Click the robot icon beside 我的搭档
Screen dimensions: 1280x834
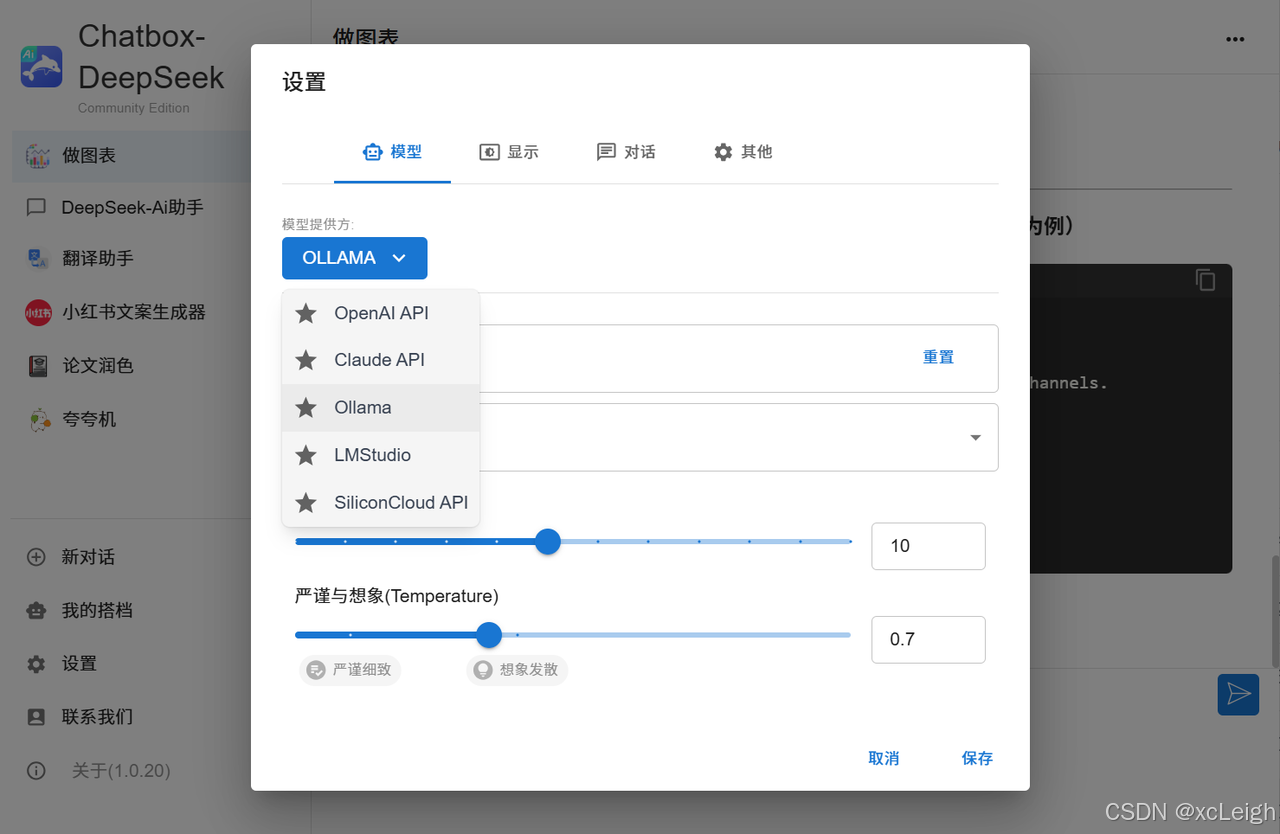pyautogui.click(x=36, y=610)
